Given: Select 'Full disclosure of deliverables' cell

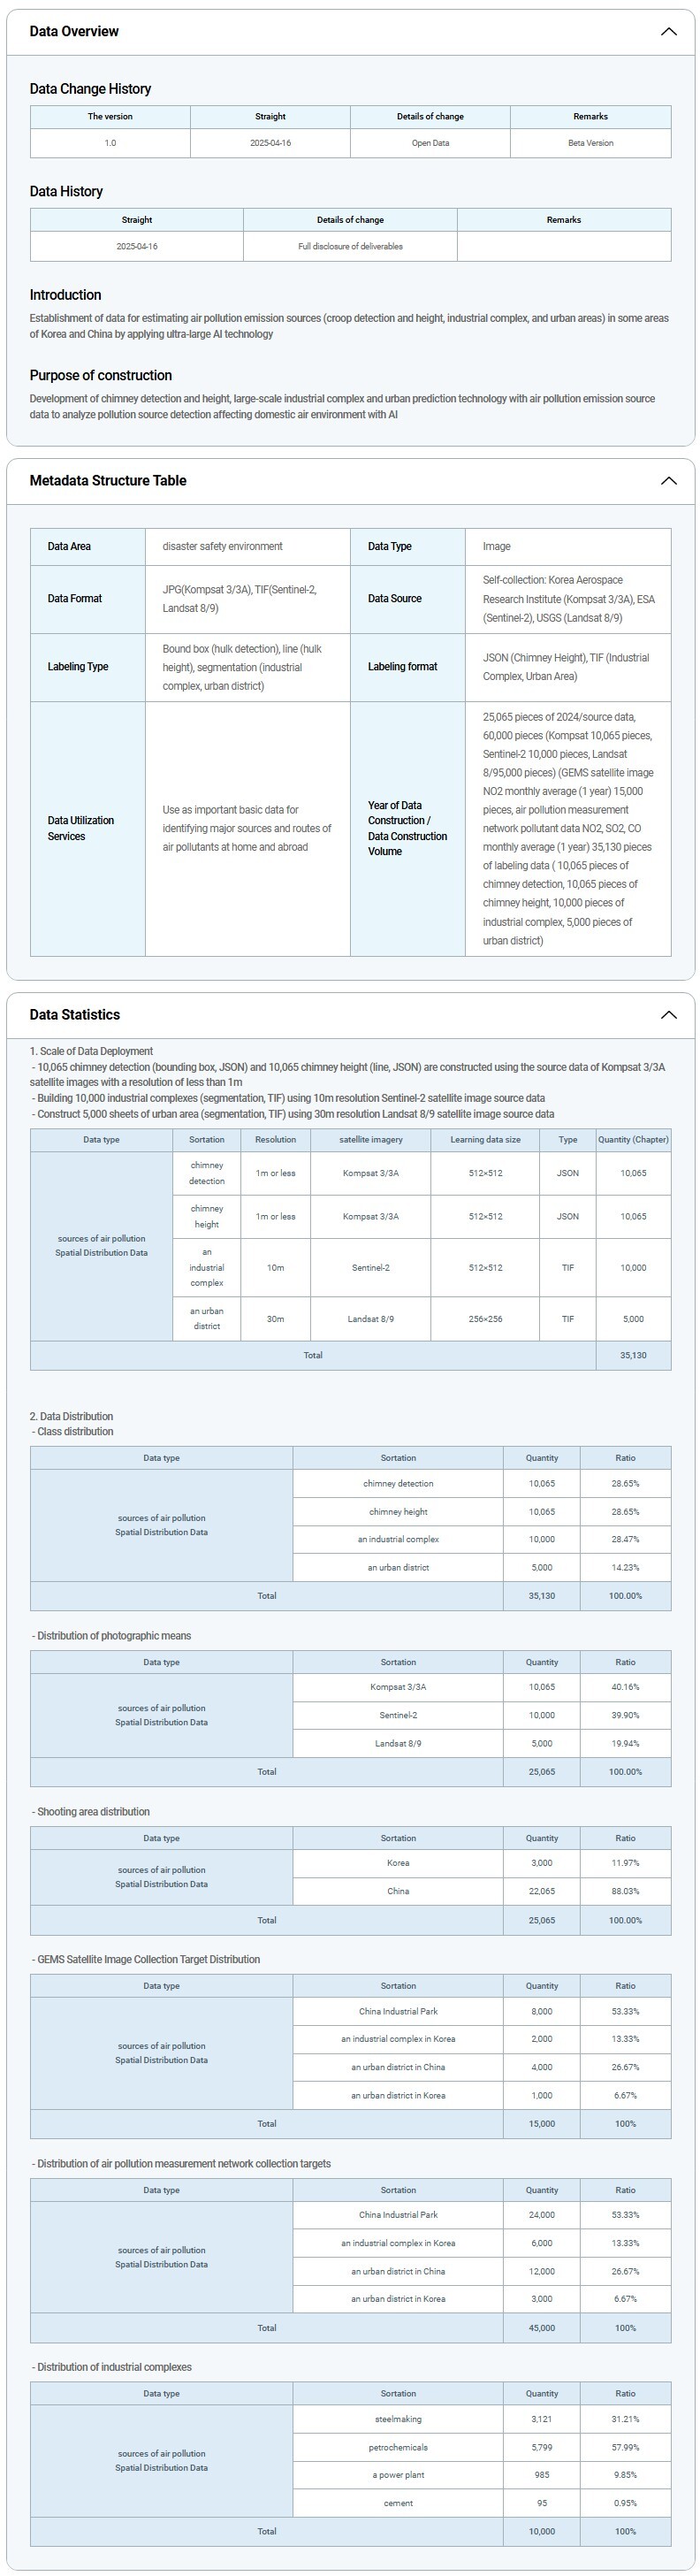Looking at the screenshot, I should [350, 246].
